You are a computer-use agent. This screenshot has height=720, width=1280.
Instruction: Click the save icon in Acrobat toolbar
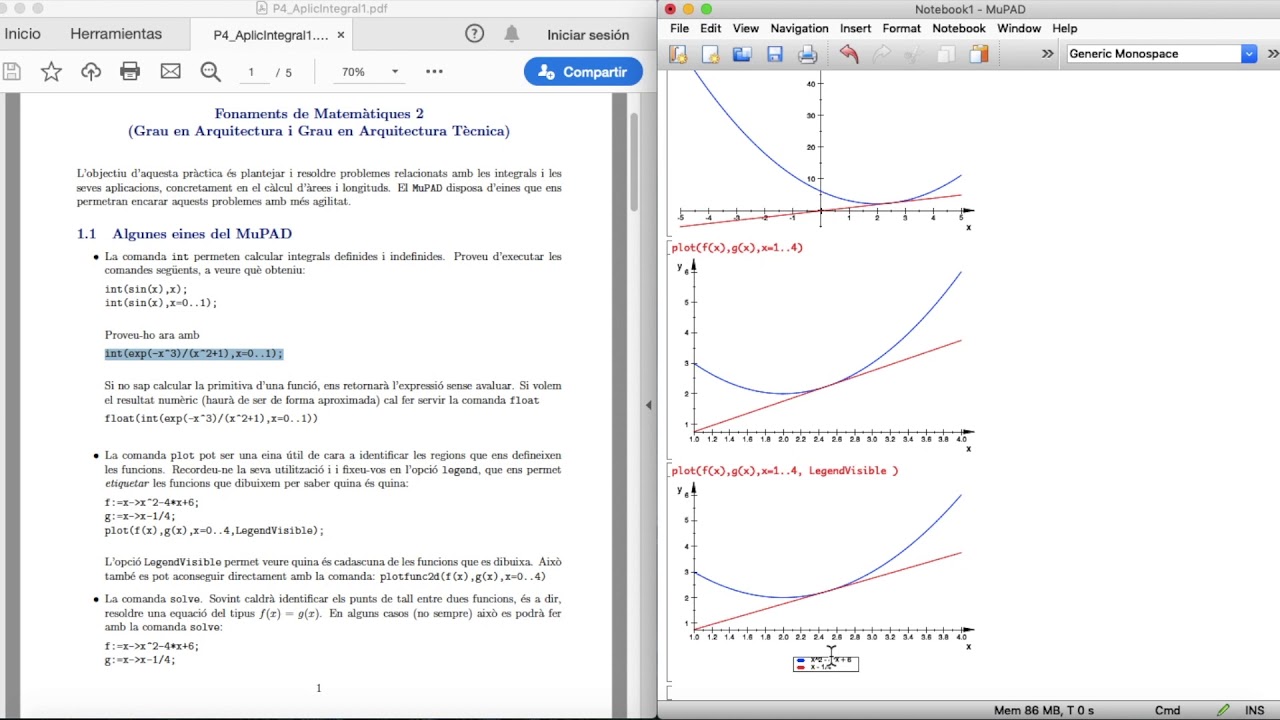click(x=12, y=72)
